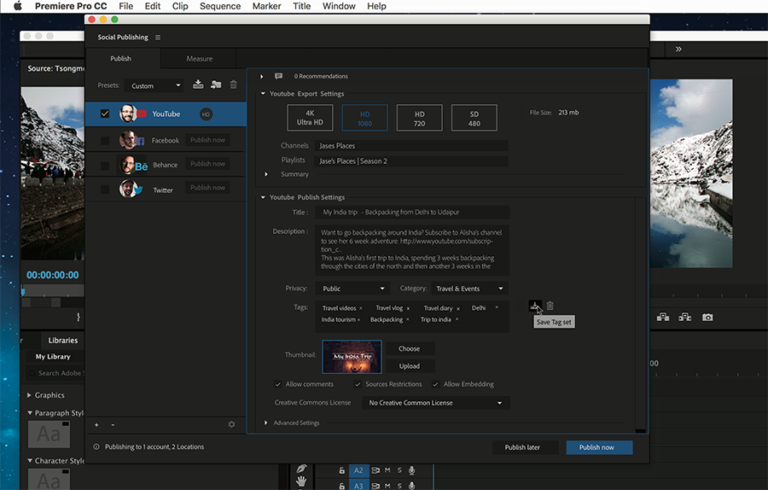Click the Publish later button
Screen dimensions: 768x490
pyautogui.click(x=525, y=447)
